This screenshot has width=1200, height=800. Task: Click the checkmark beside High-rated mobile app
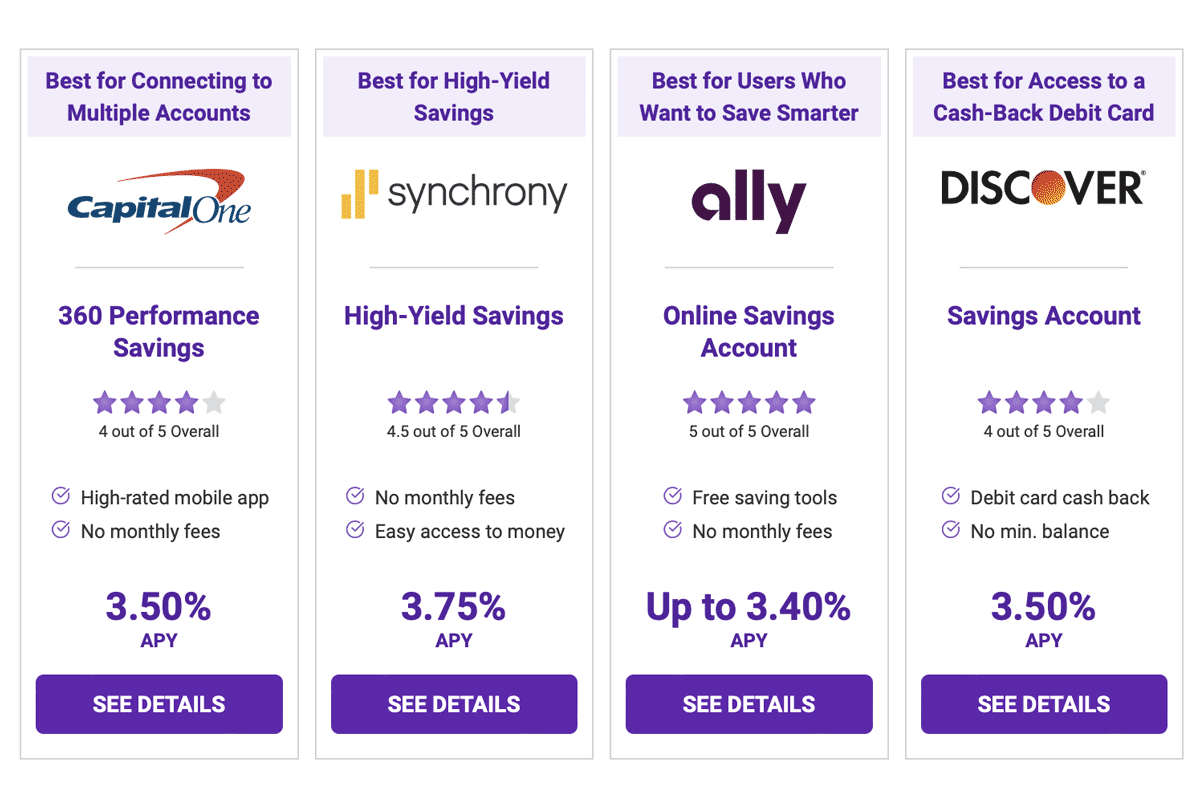pos(60,497)
